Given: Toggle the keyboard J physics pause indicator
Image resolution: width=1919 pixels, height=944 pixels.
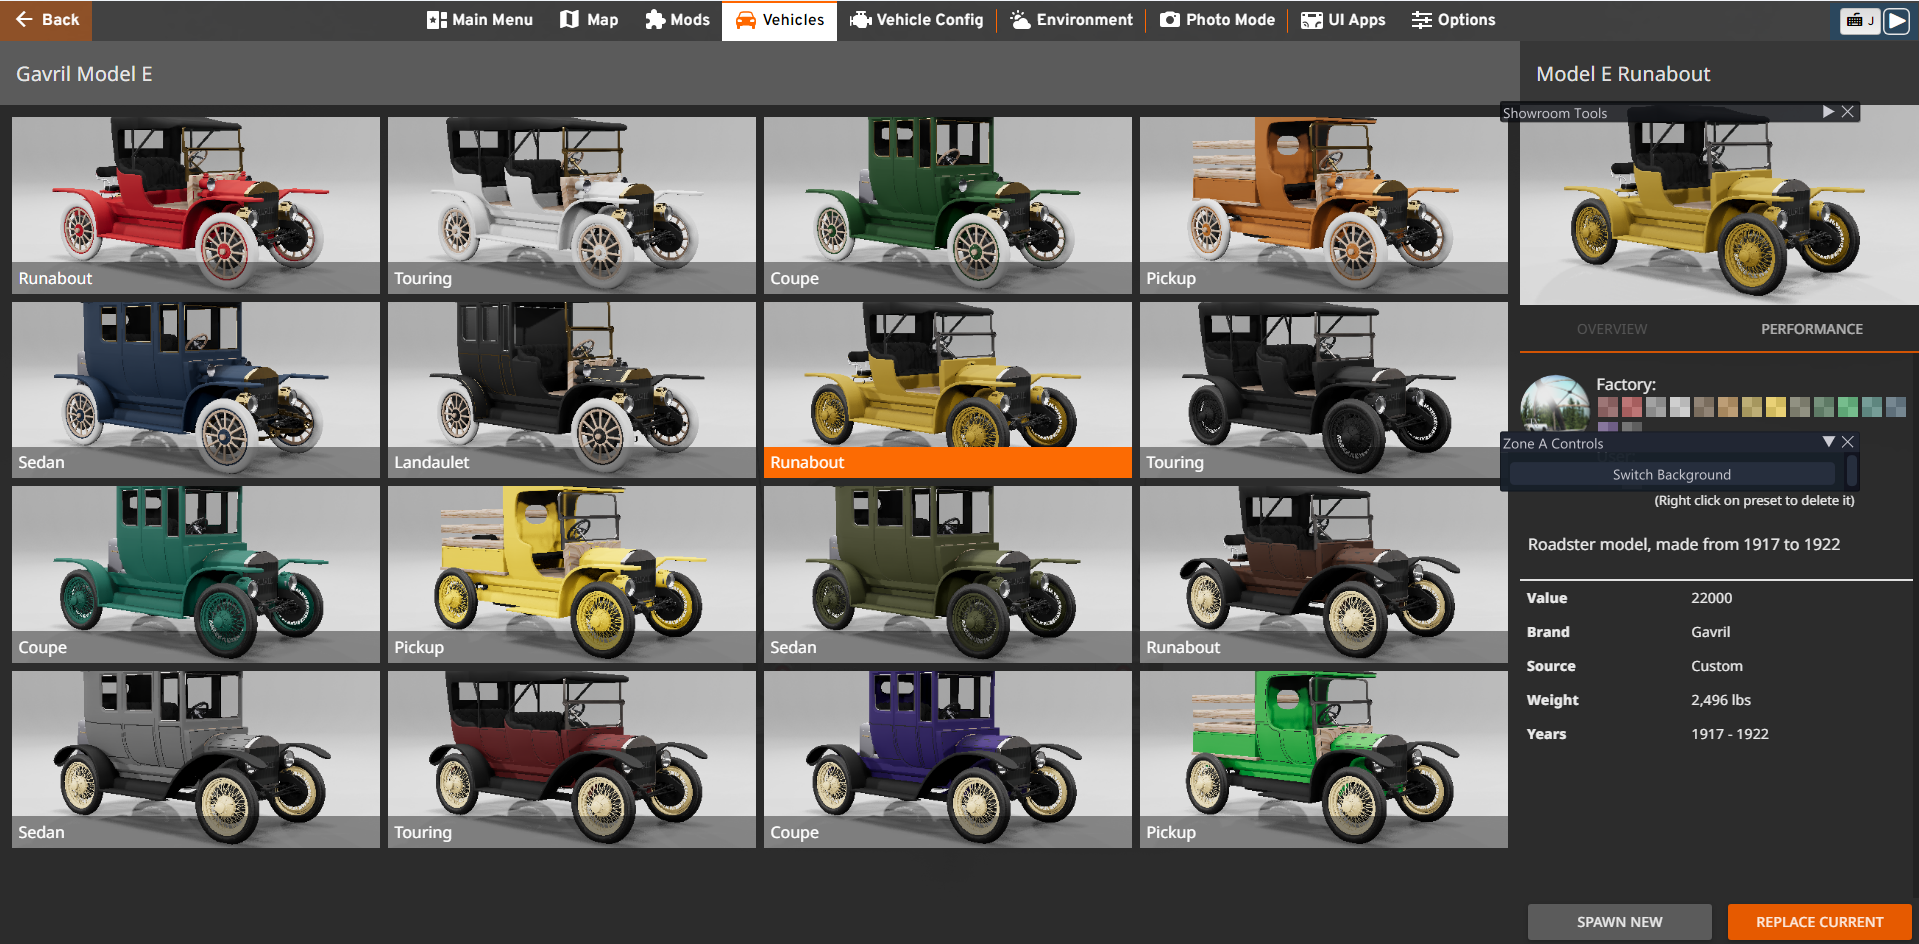Looking at the screenshot, I should [1860, 20].
